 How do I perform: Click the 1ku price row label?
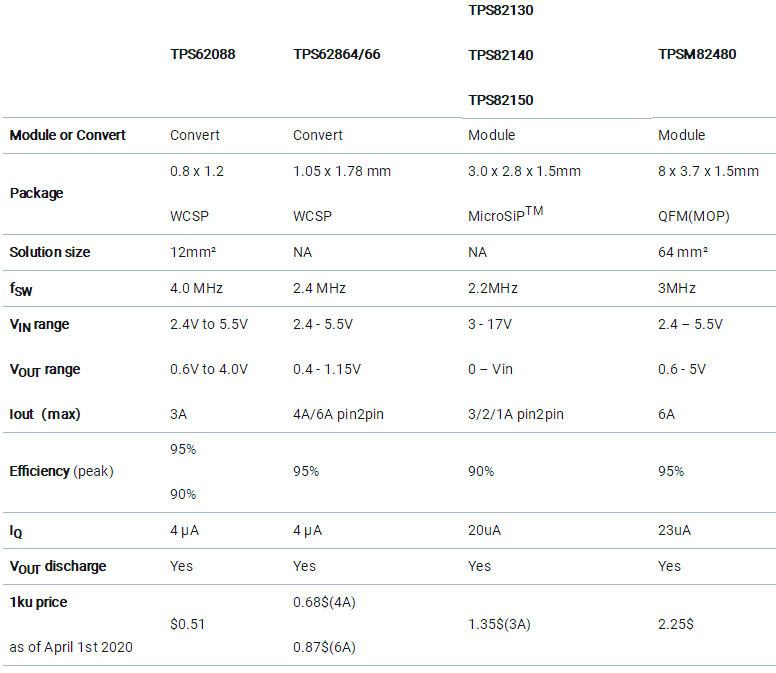(39, 602)
